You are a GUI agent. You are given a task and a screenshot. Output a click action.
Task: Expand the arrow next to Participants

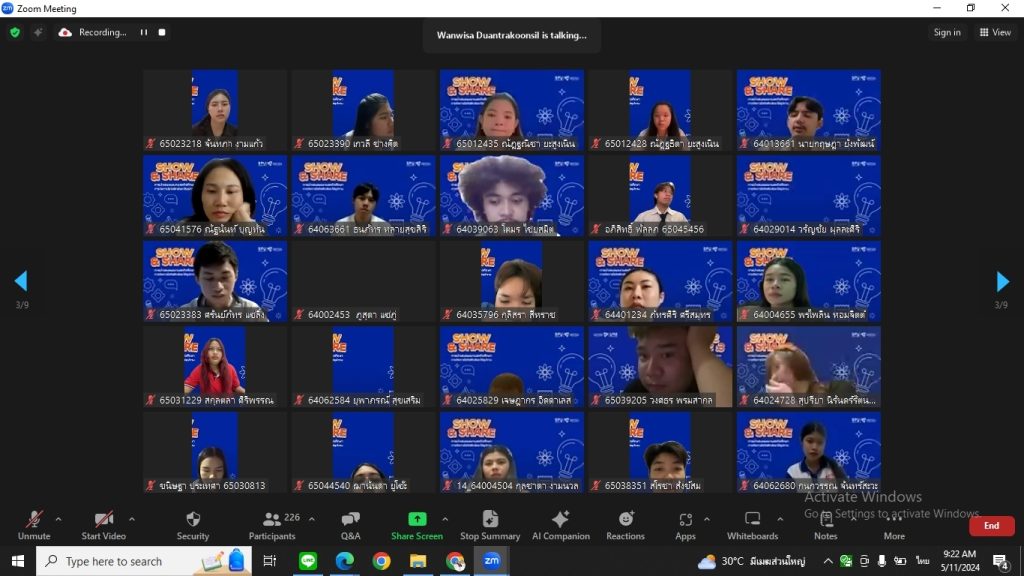pos(312,519)
